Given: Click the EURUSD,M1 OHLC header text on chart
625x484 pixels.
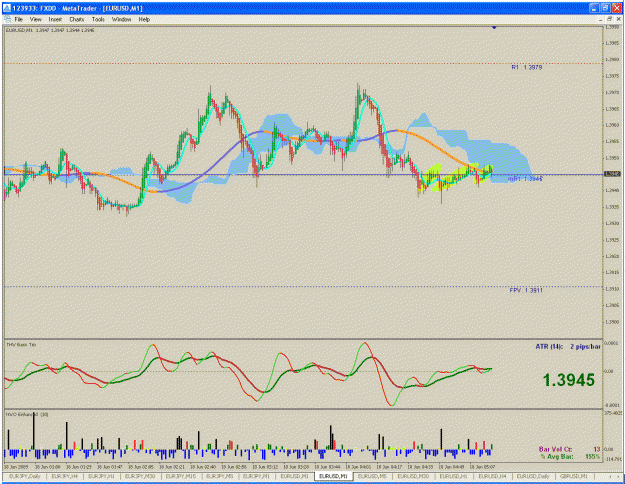Looking at the screenshot, I should pos(50,30).
